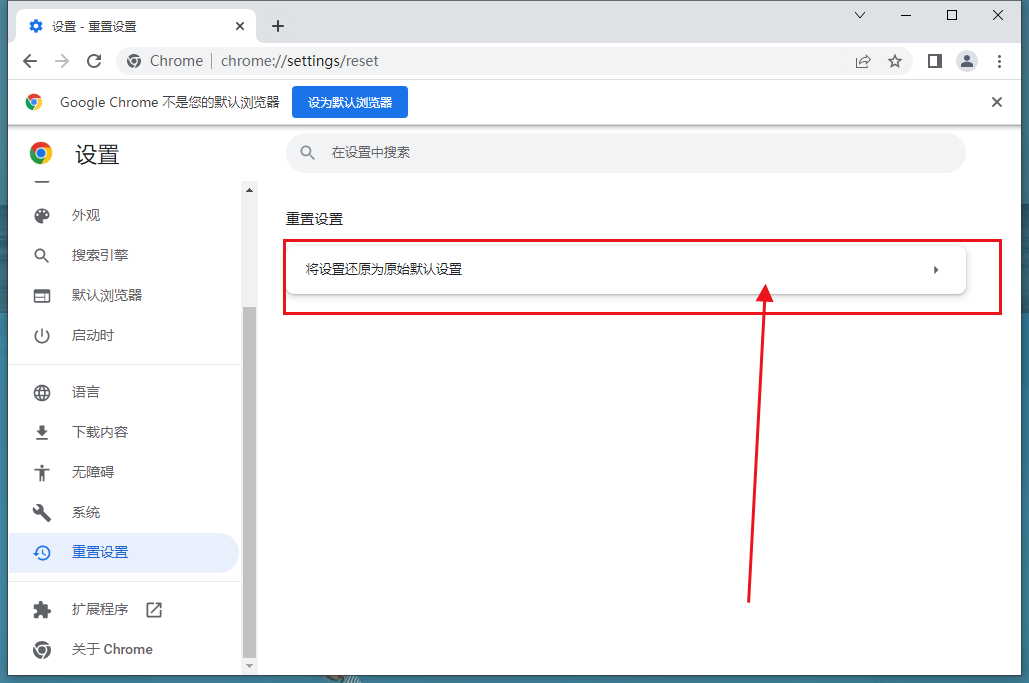Open 启动时 settings section
Viewport: 1029px width, 683px height.
point(123,335)
